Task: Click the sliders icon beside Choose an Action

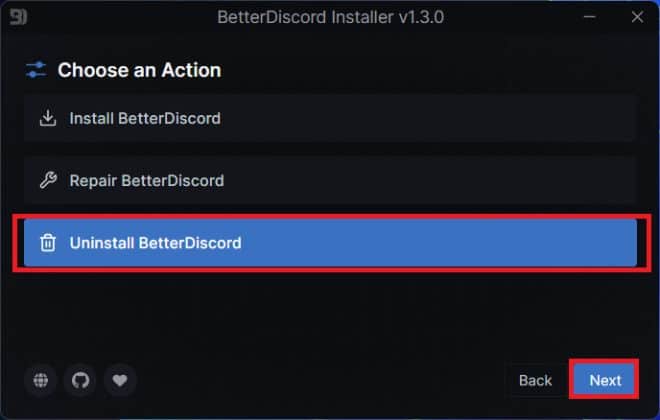Action: point(36,70)
